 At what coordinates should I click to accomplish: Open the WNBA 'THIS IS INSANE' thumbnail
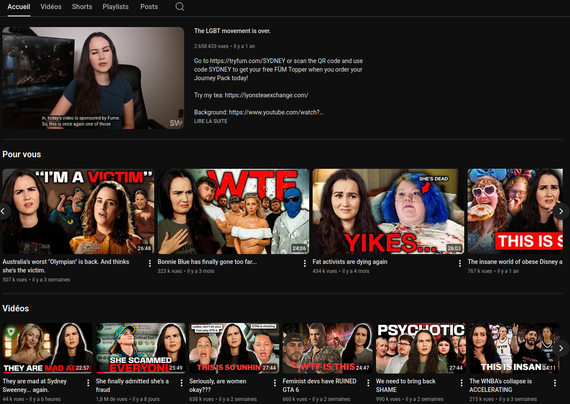click(x=514, y=348)
